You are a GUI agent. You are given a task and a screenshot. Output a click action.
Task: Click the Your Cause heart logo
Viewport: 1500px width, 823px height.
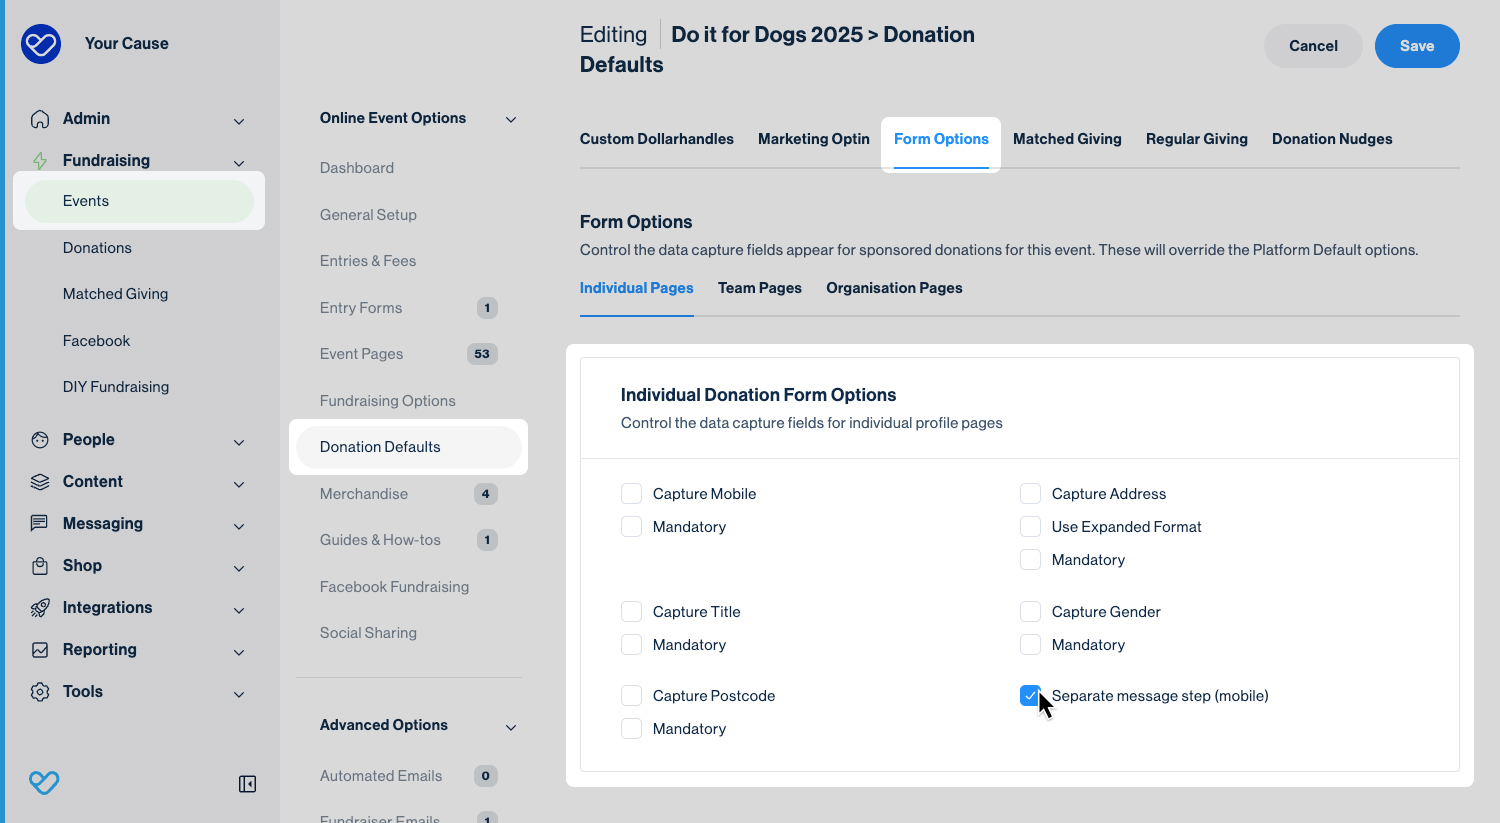tap(41, 44)
